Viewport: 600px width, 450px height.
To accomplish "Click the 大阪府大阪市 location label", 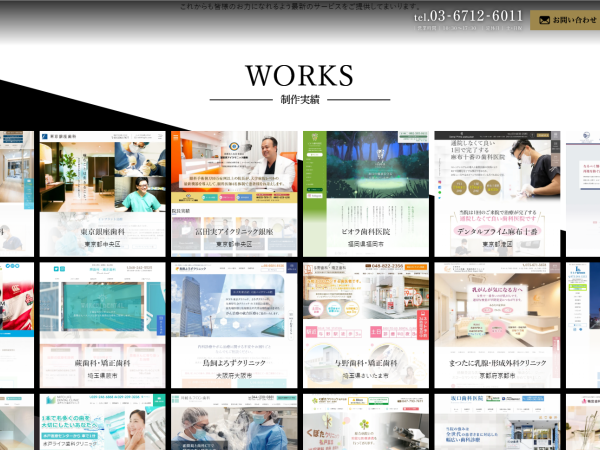I will pos(234,376).
